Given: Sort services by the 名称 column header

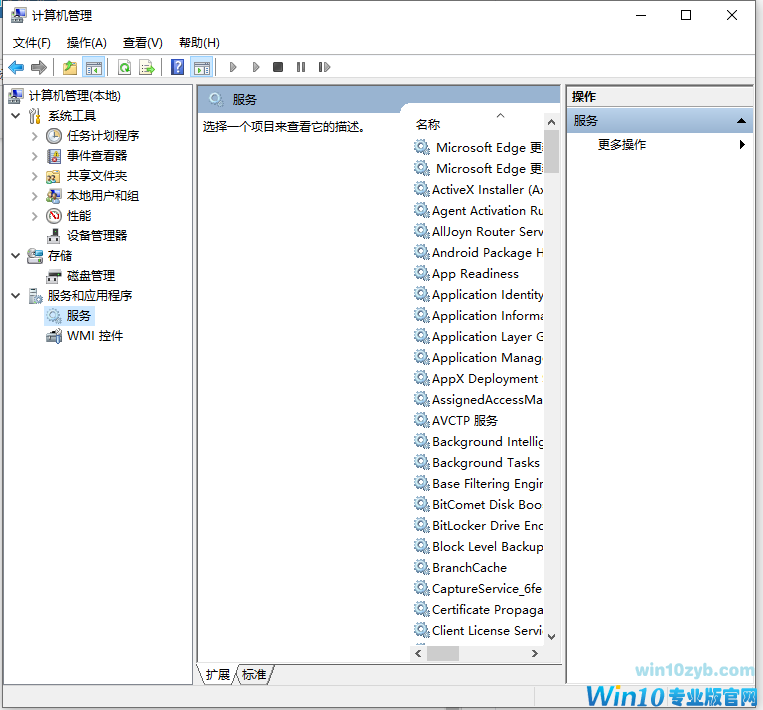Looking at the screenshot, I should coord(428,125).
